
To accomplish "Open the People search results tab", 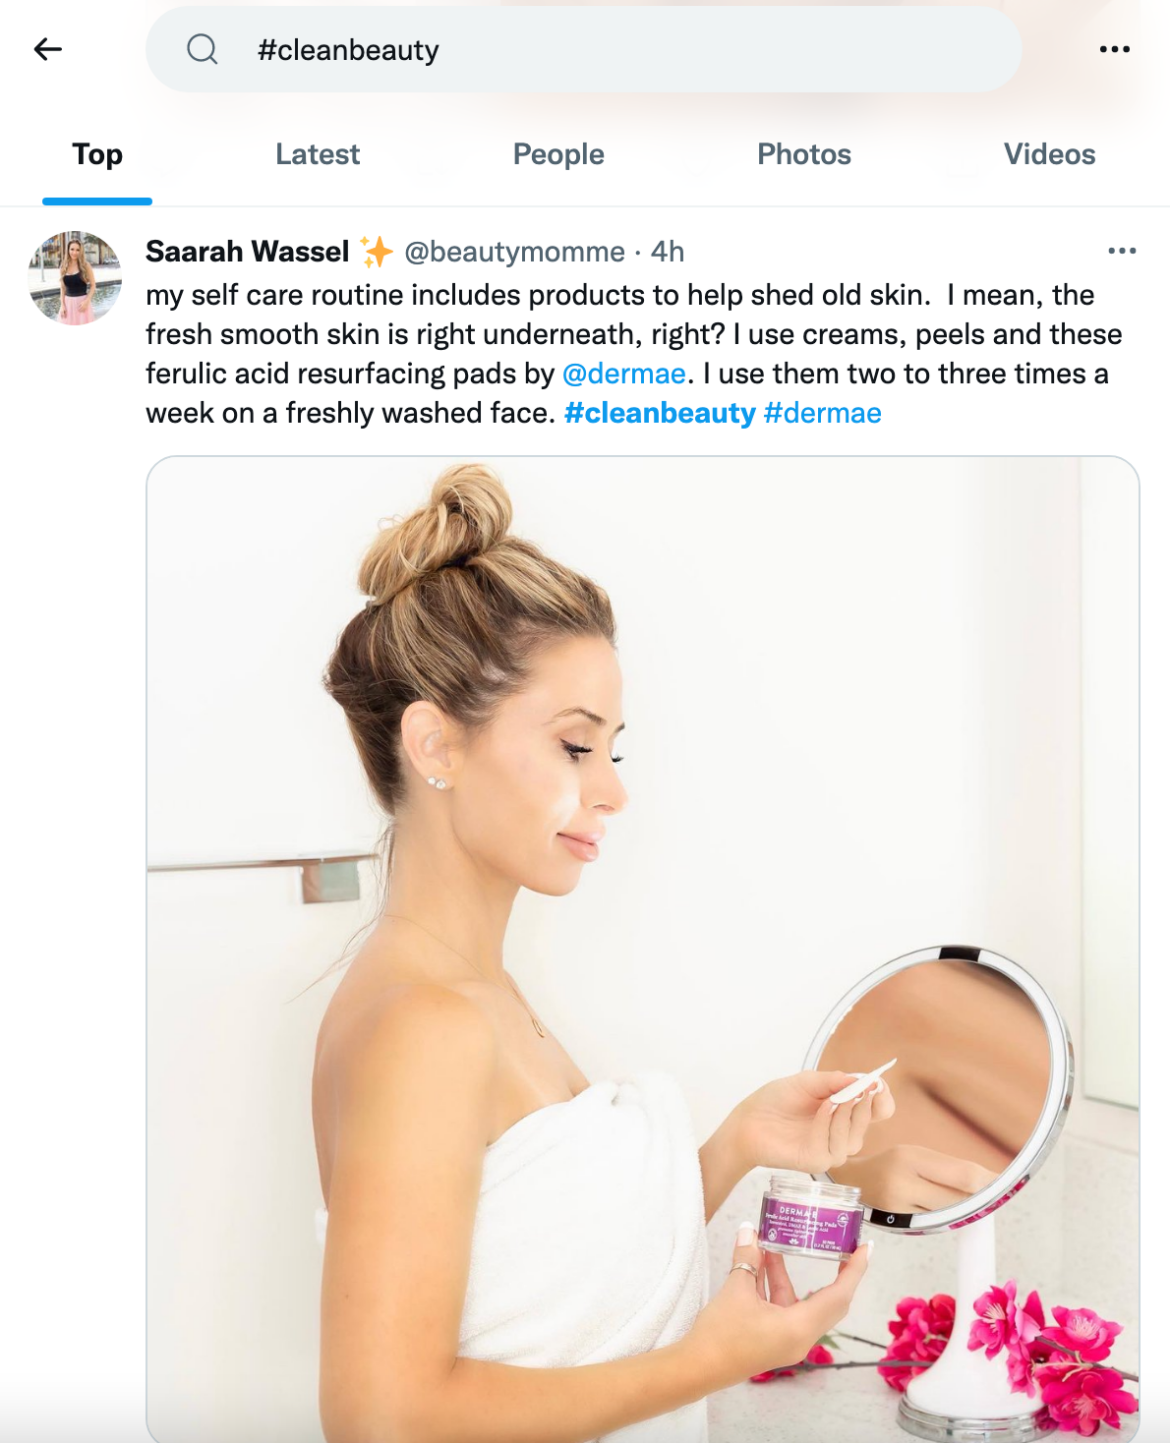I will pyautogui.click(x=558, y=155).
